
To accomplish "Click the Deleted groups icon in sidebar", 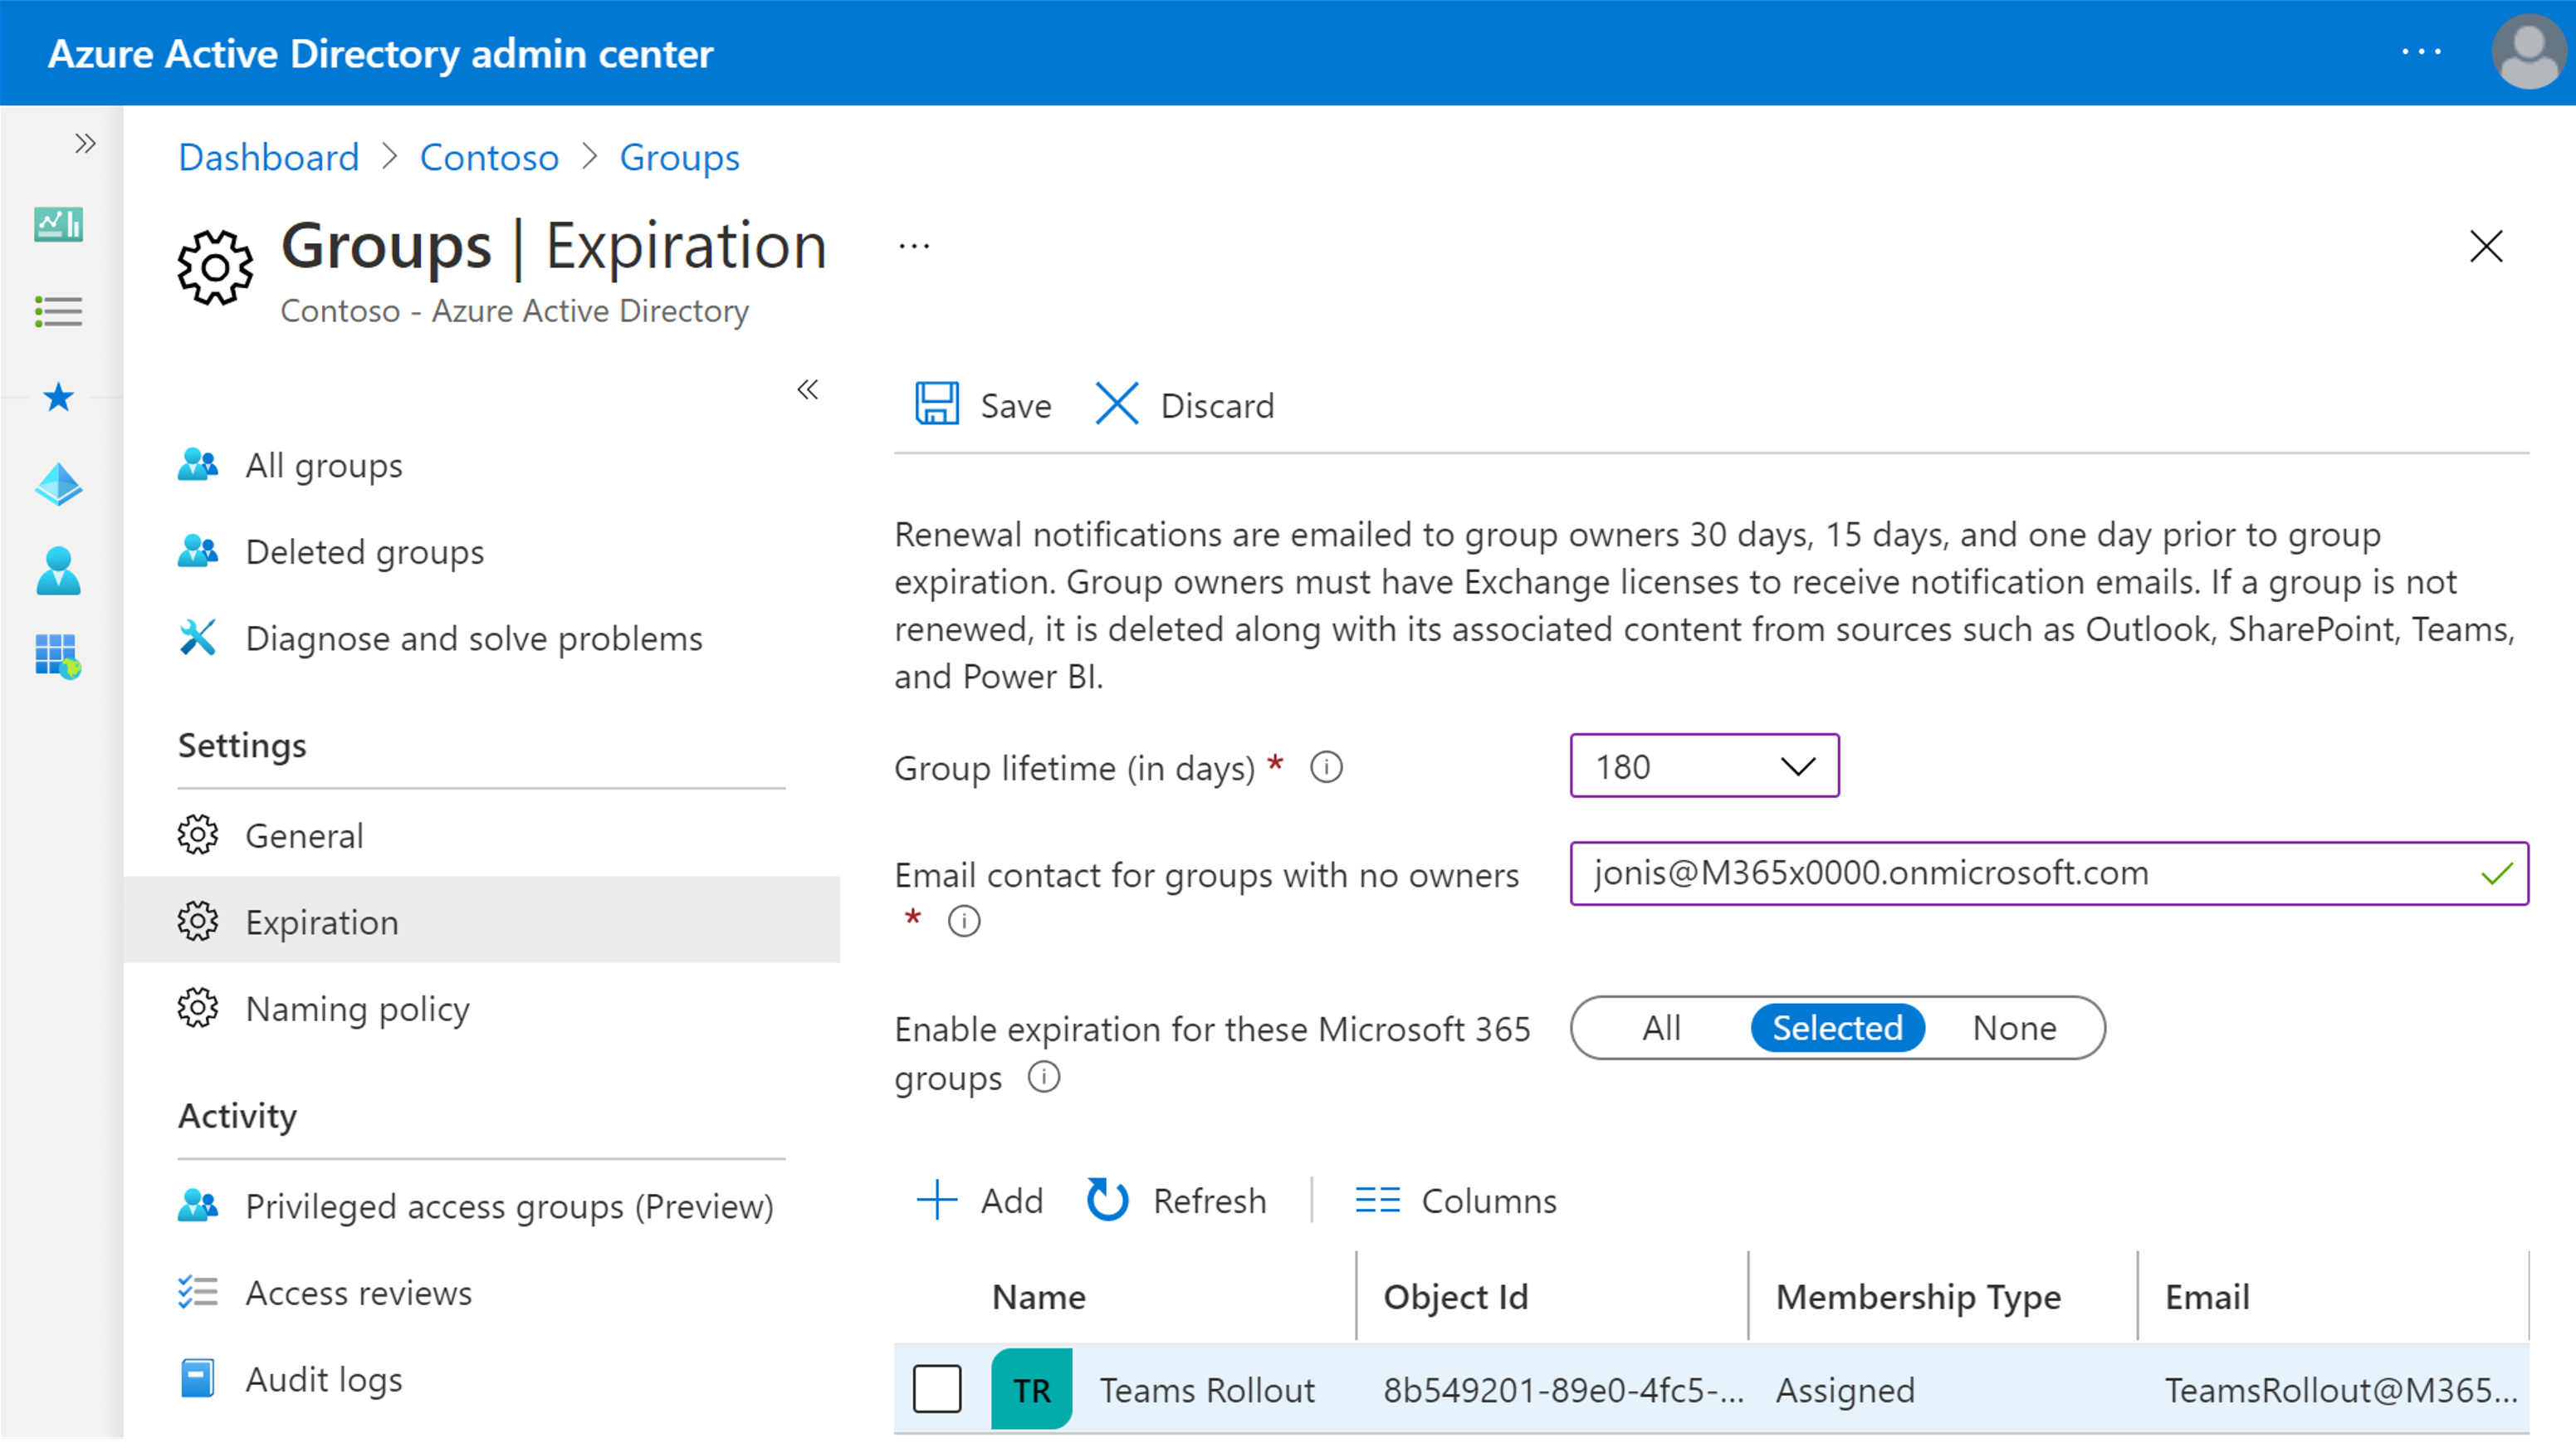I will [x=200, y=550].
